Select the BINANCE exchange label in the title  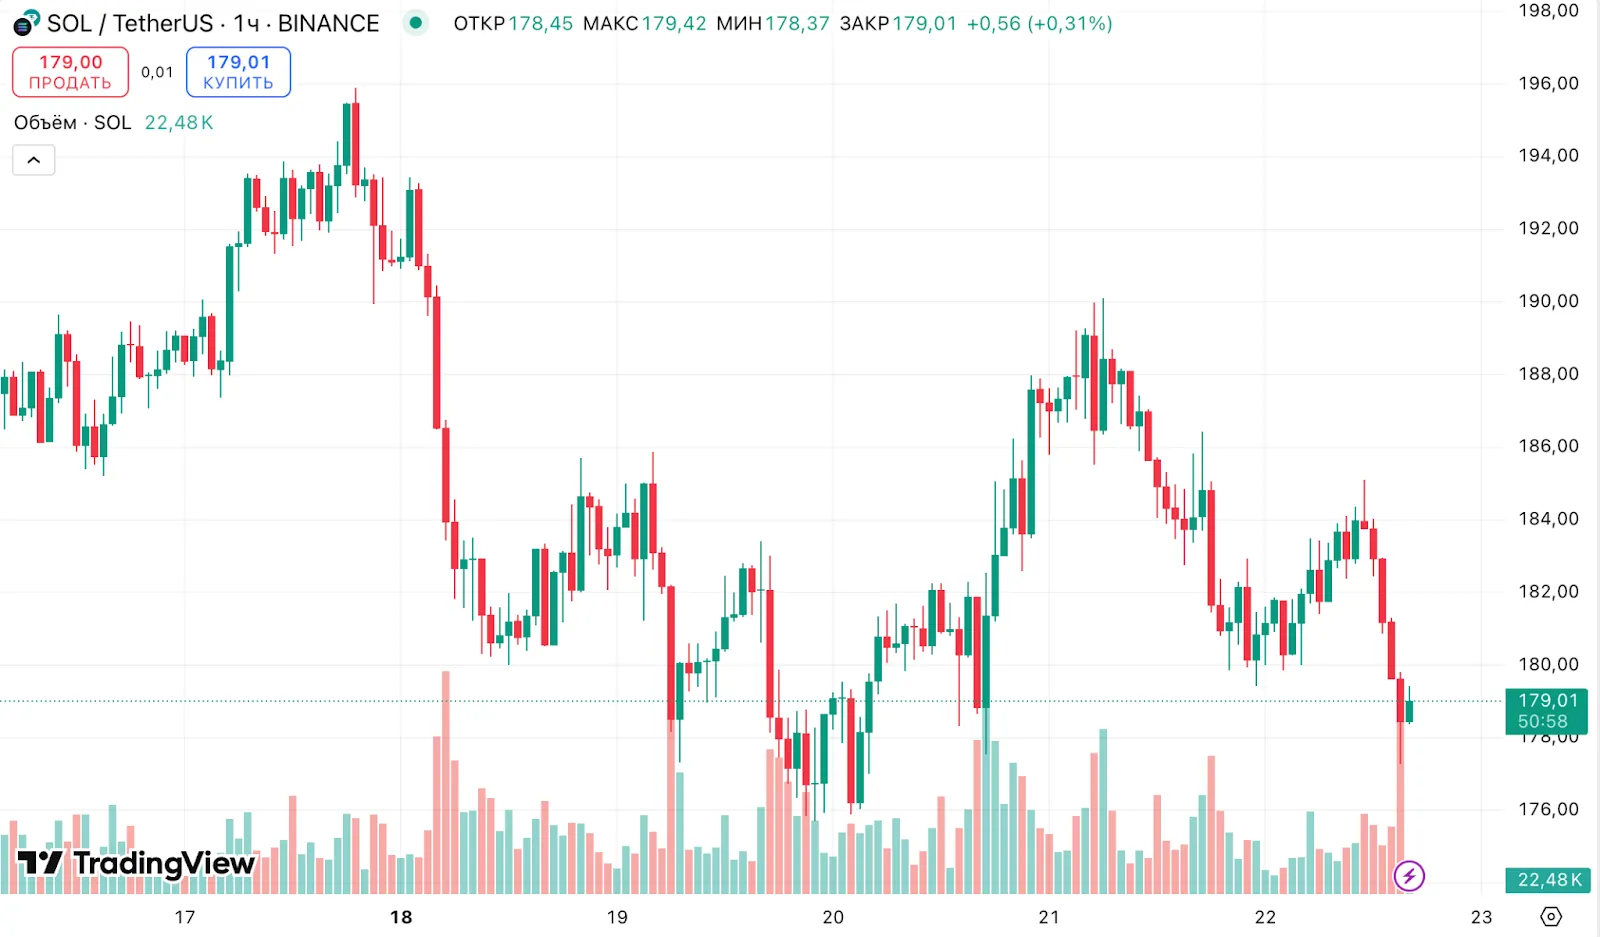[328, 22]
